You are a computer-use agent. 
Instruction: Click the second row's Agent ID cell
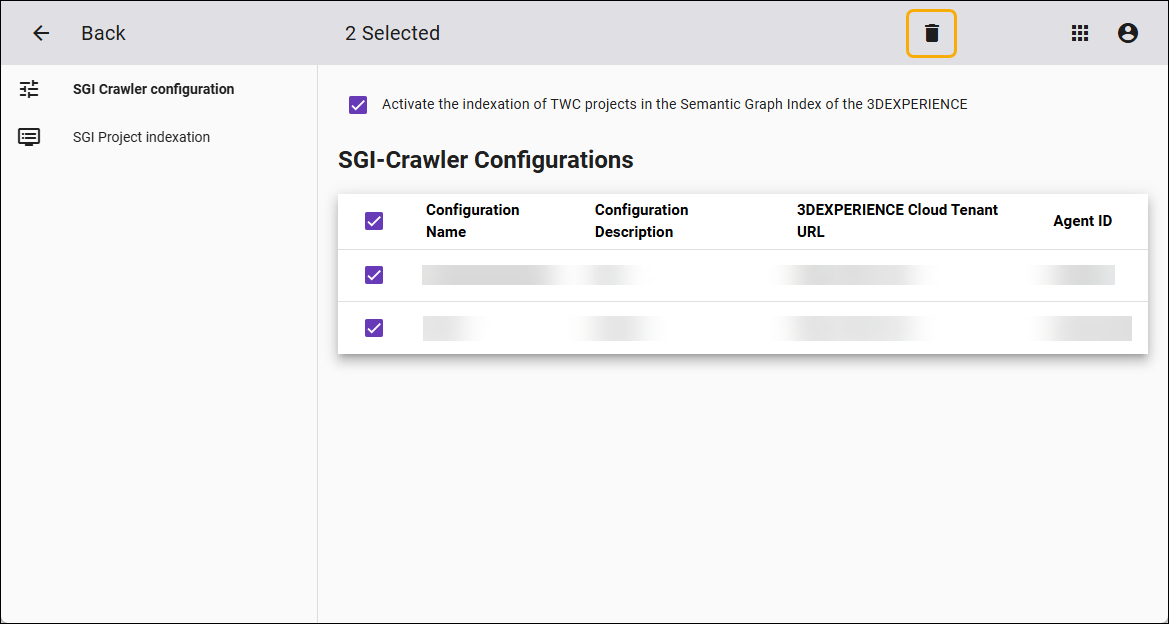coord(1082,328)
